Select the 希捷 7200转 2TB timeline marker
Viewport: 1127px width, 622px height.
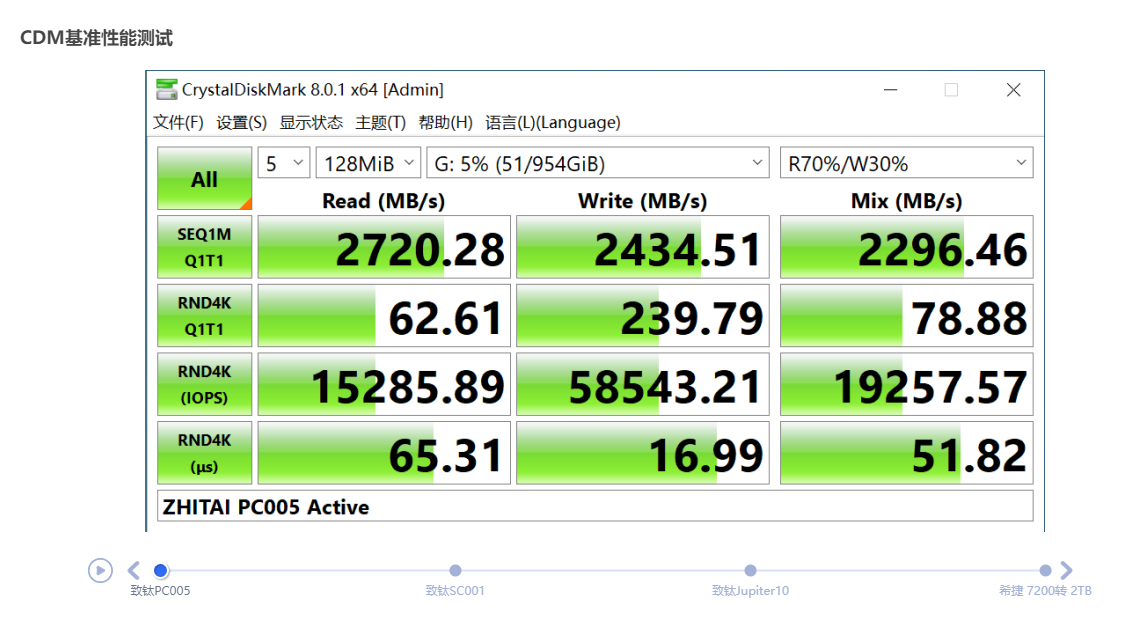(x=1045, y=571)
